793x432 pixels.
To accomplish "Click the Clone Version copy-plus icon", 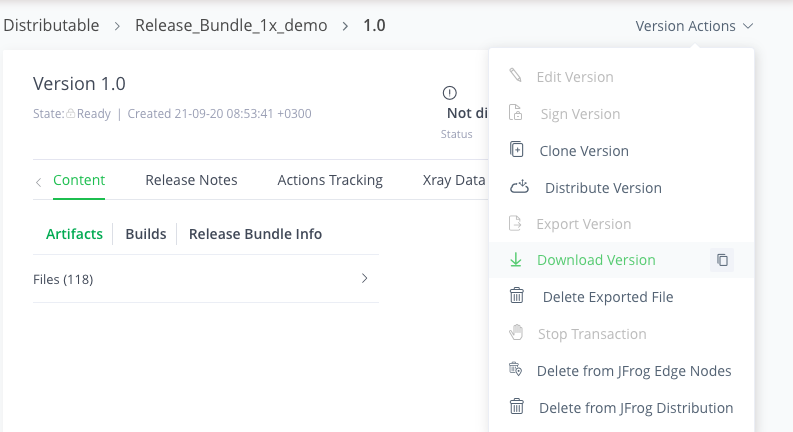I will (516, 149).
